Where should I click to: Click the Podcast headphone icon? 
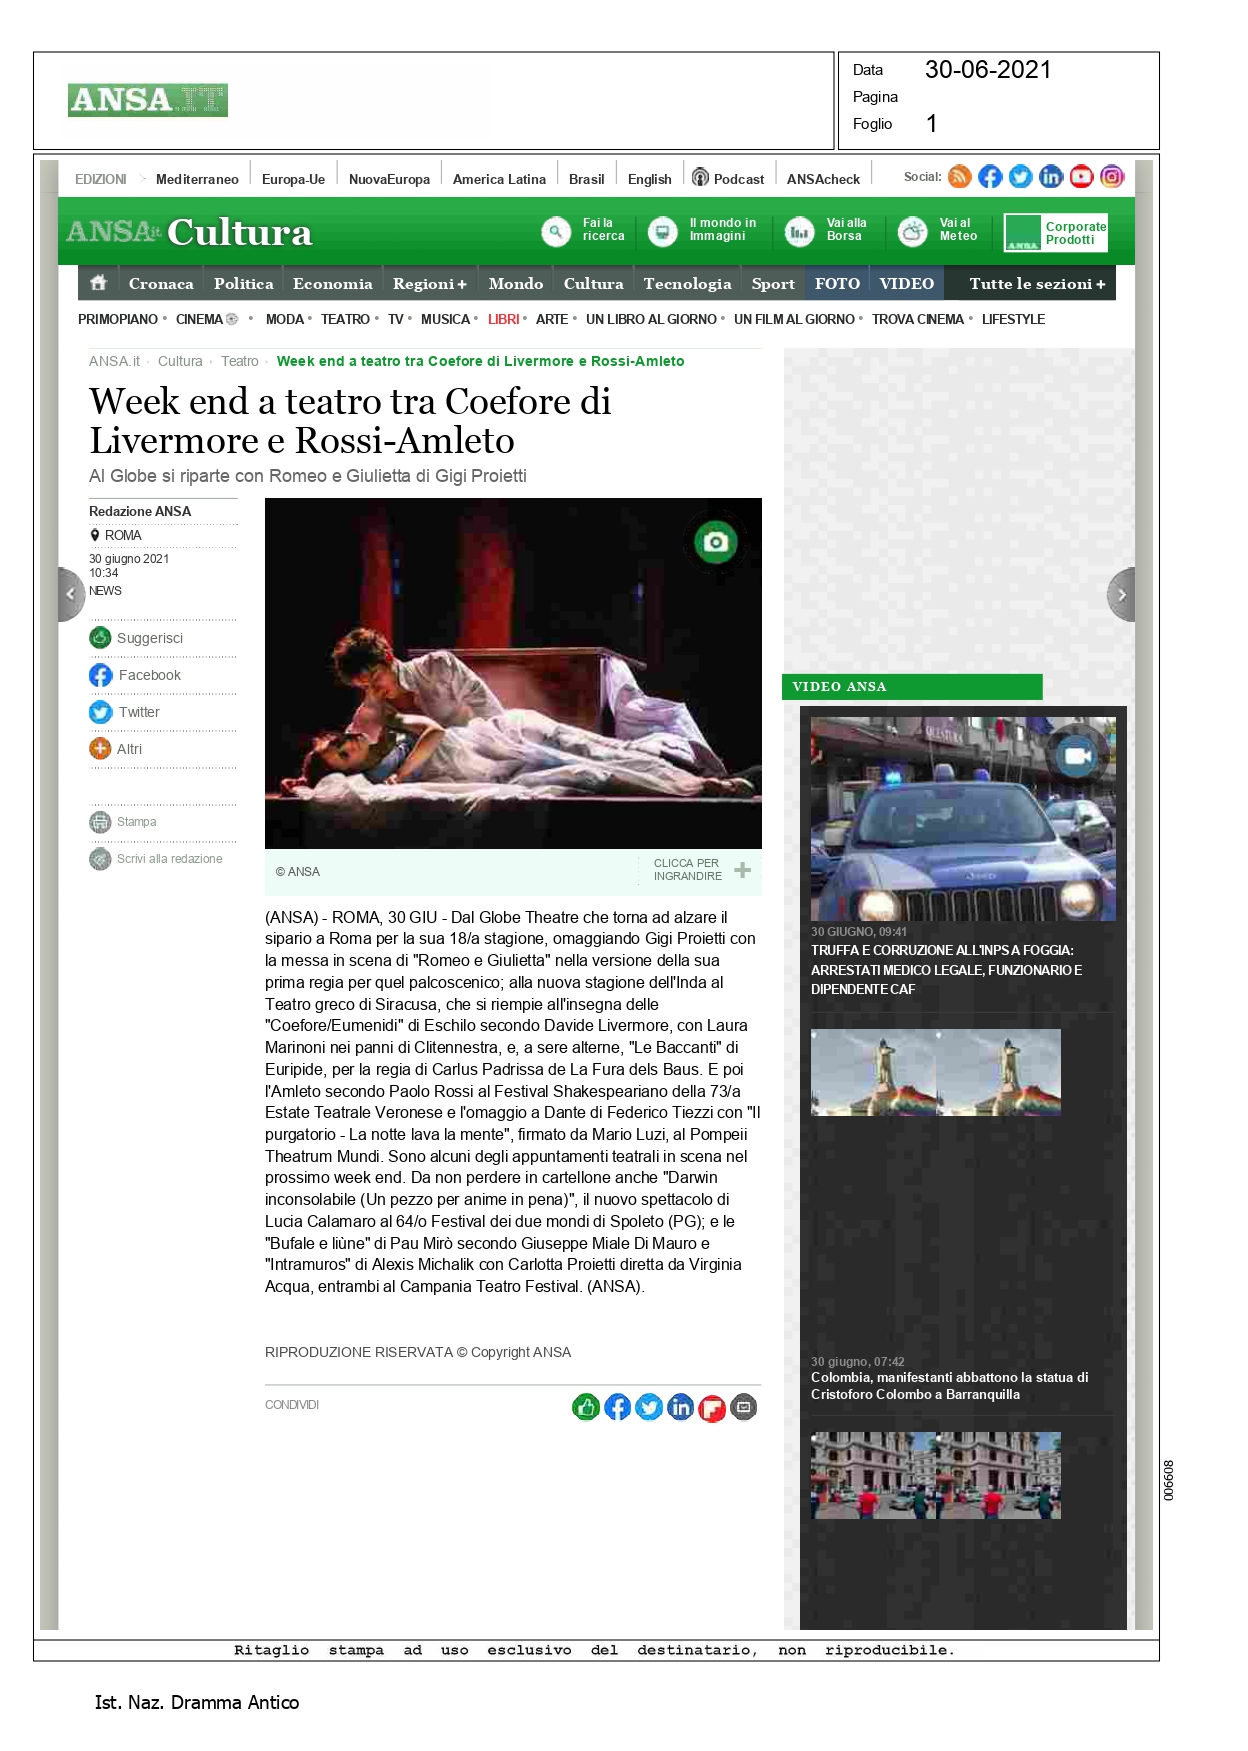pos(700,178)
